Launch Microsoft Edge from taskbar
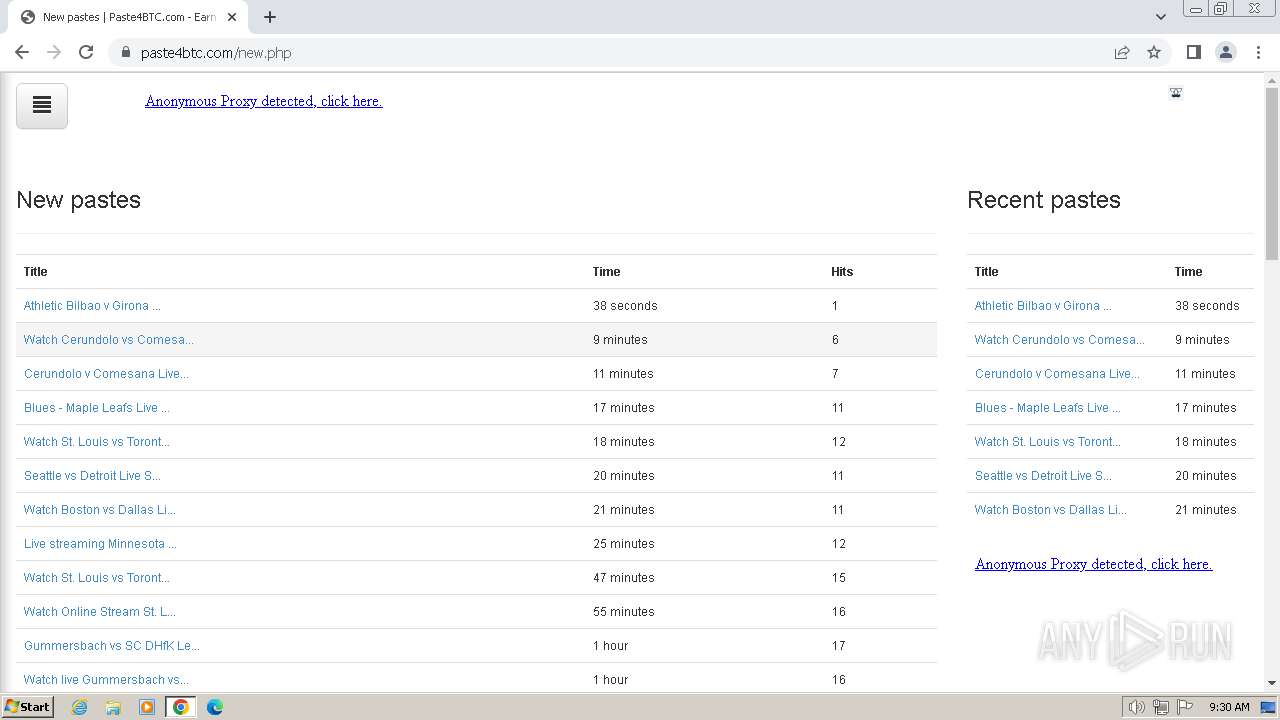The width and height of the screenshot is (1280, 720). click(214, 707)
